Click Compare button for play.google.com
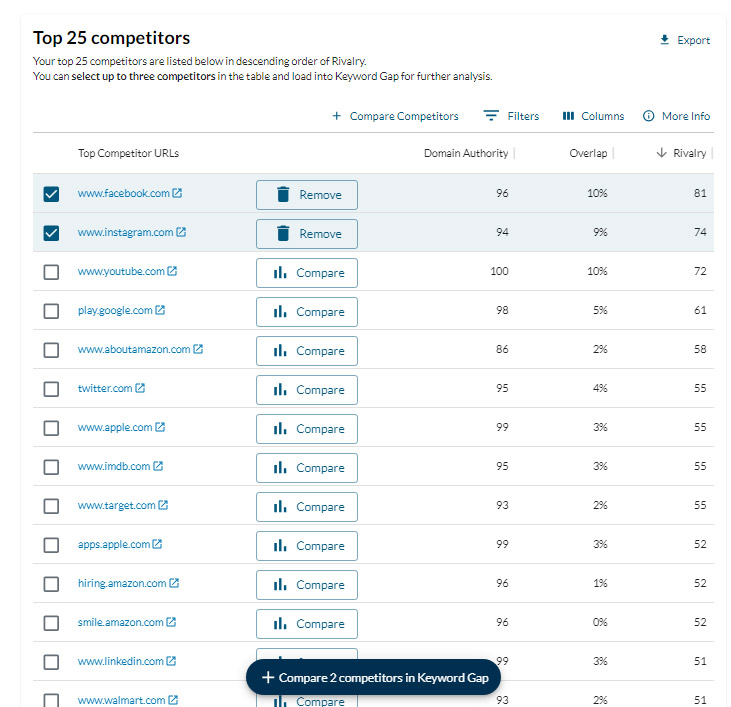 pyautogui.click(x=306, y=311)
